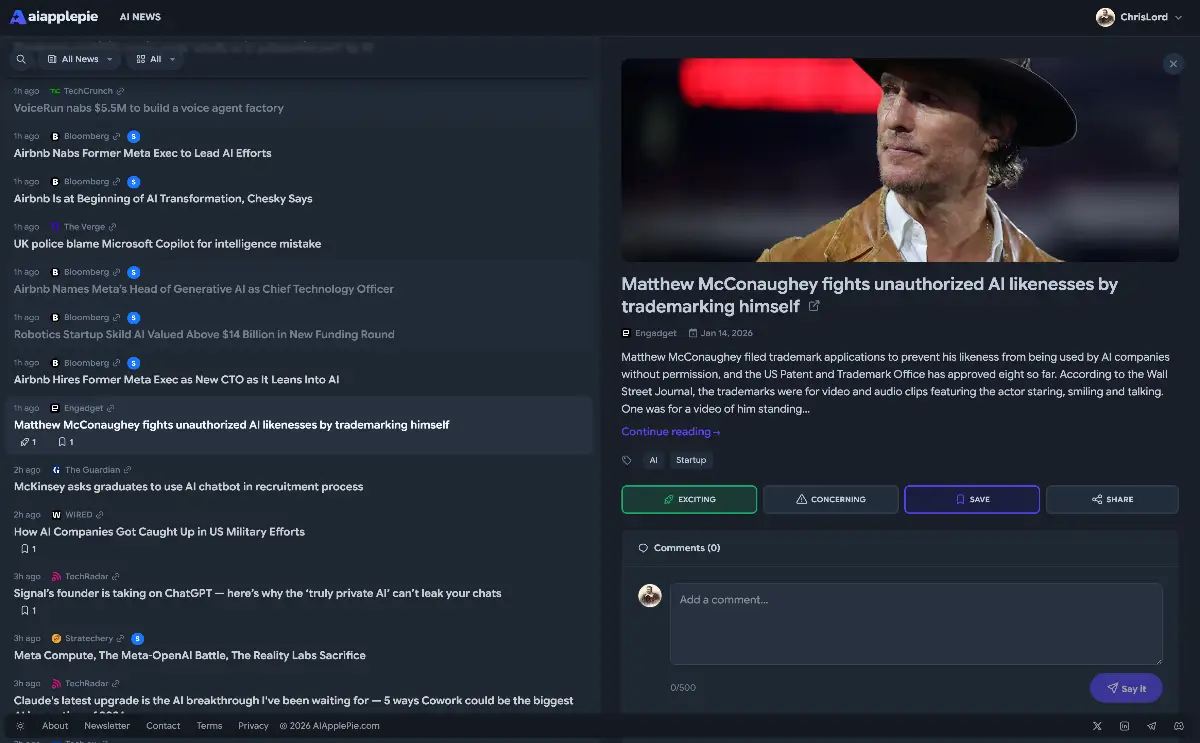Open Meta Compute, Meta-OpenAI Battle article
The height and width of the screenshot is (743, 1200).
coord(190,656)
